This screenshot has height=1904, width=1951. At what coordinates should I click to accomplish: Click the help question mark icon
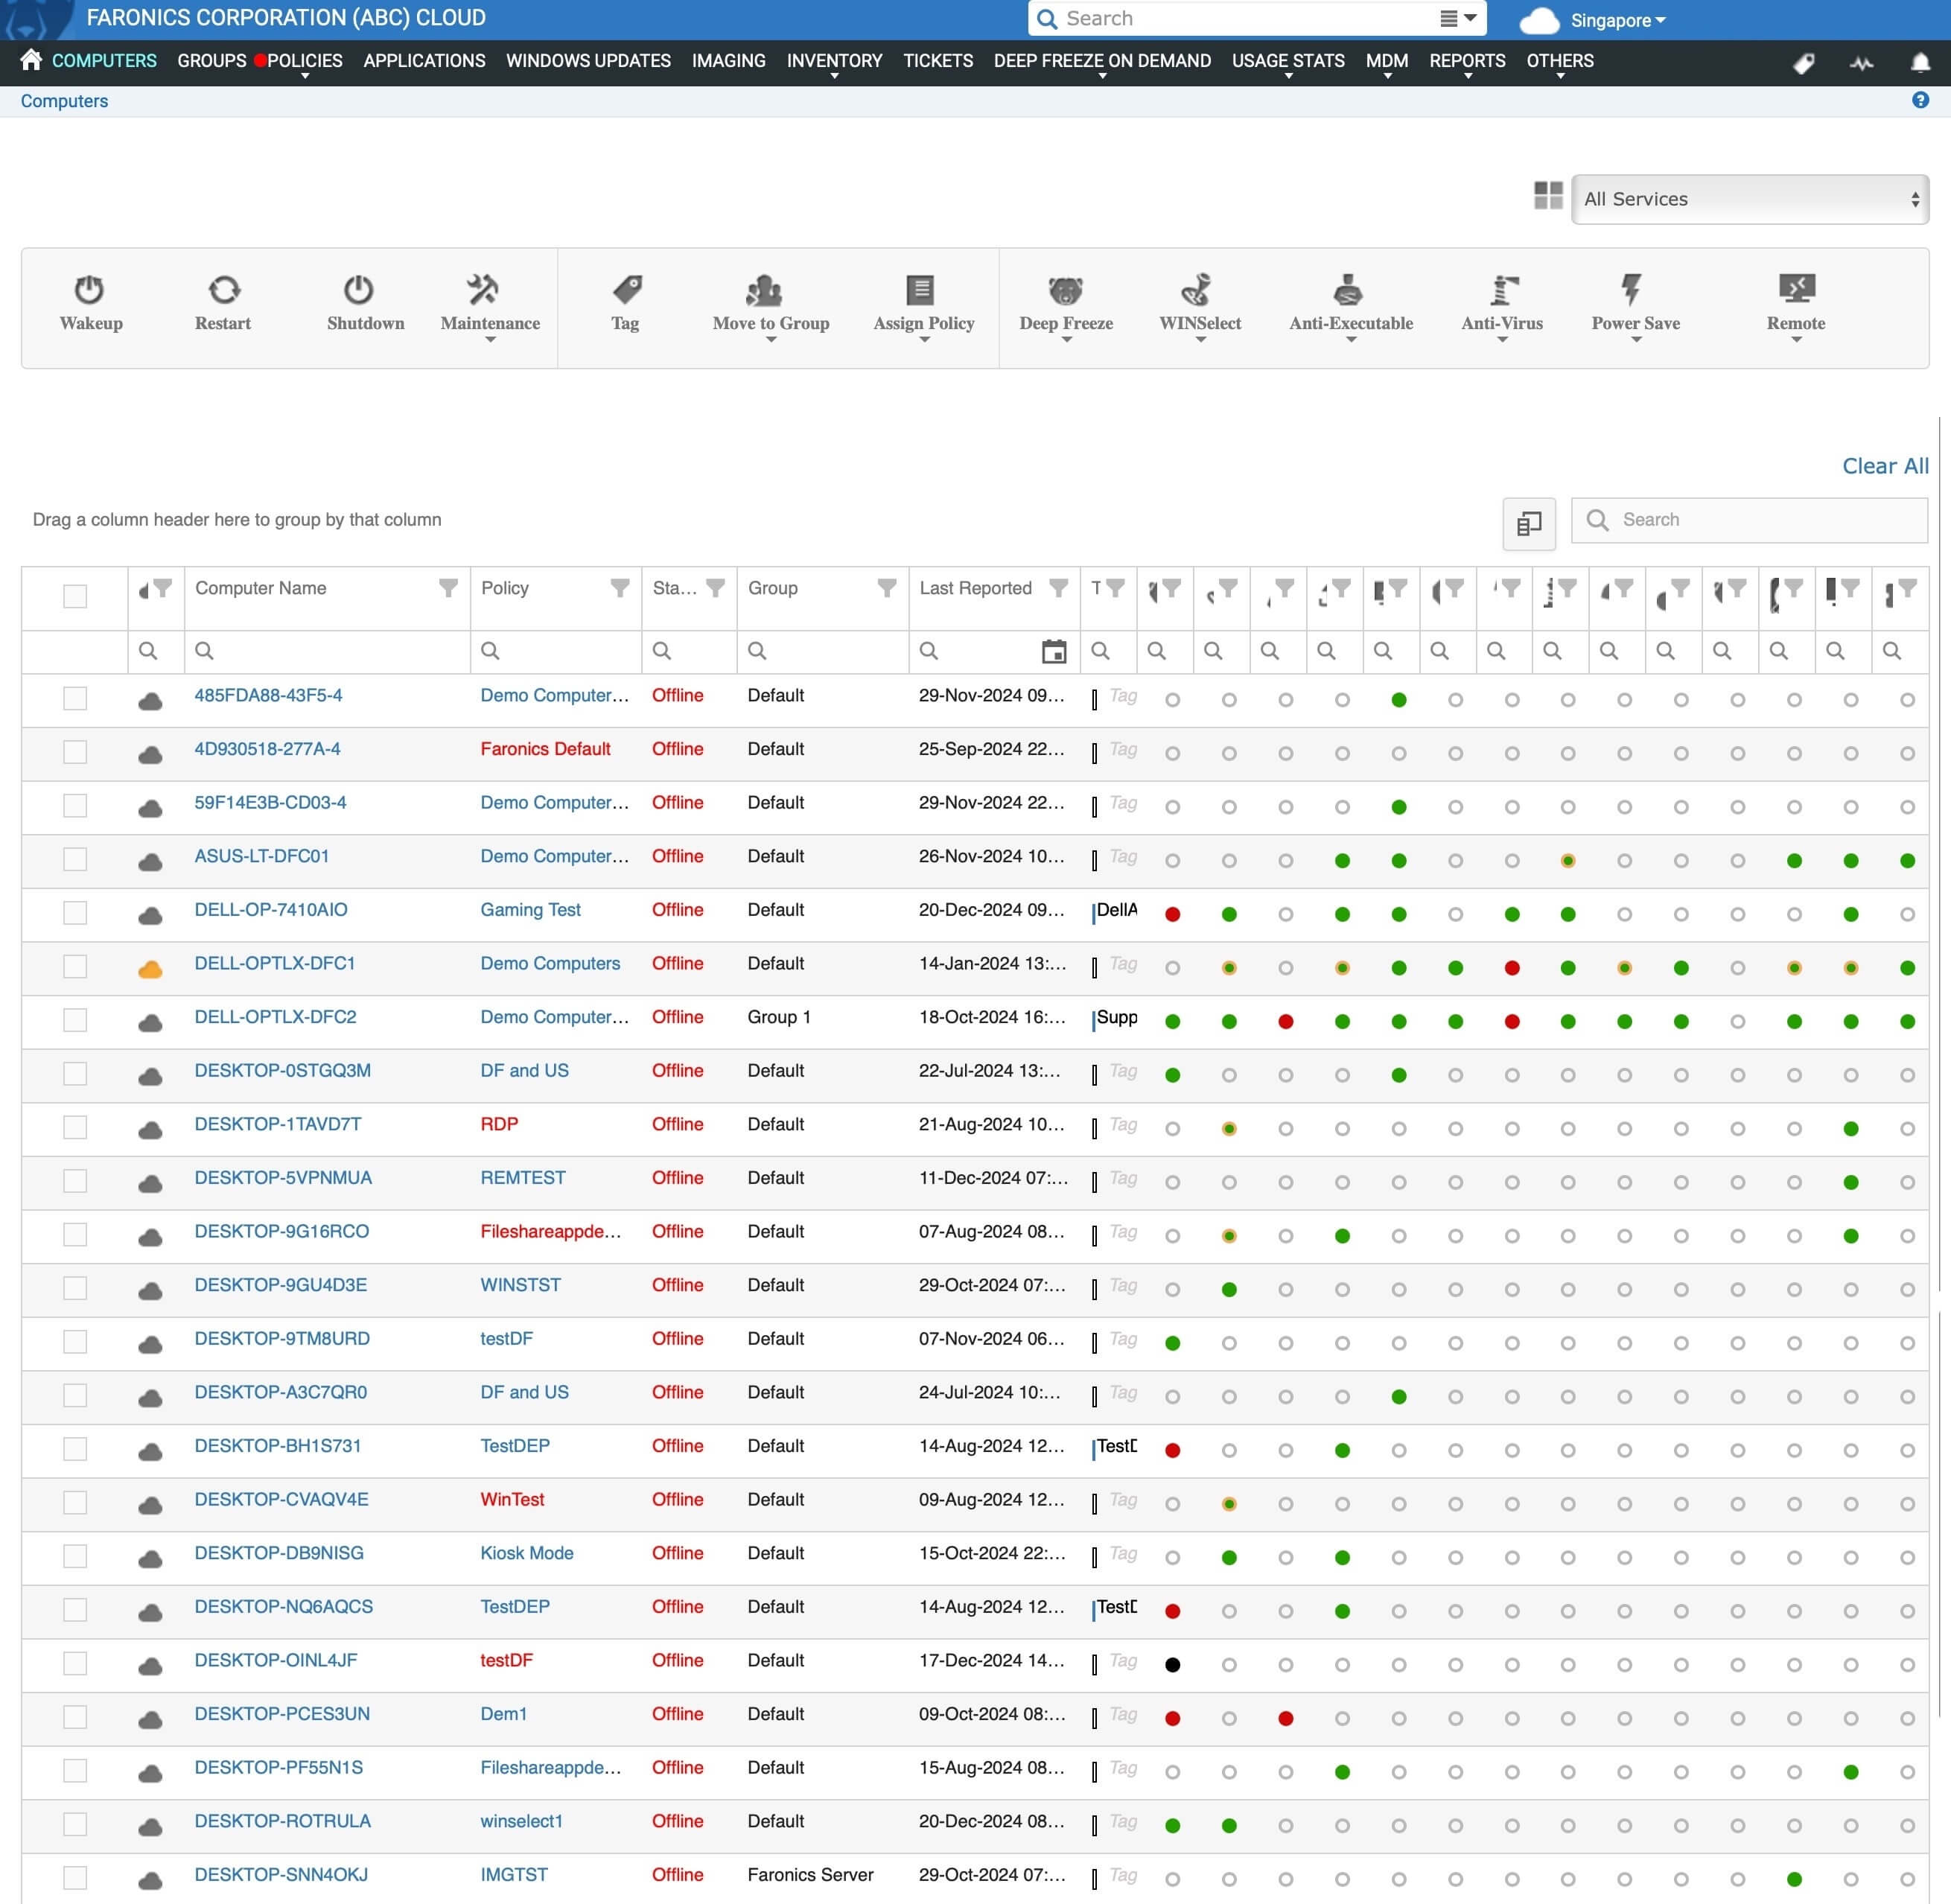point(1920,100)
